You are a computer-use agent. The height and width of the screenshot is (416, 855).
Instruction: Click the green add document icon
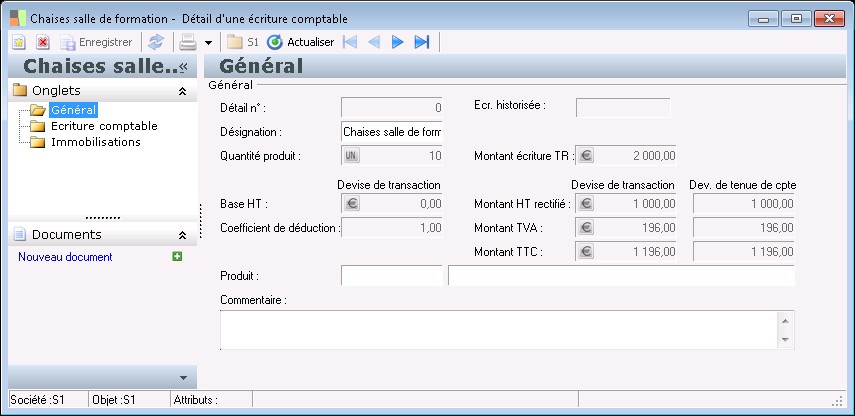177,256
